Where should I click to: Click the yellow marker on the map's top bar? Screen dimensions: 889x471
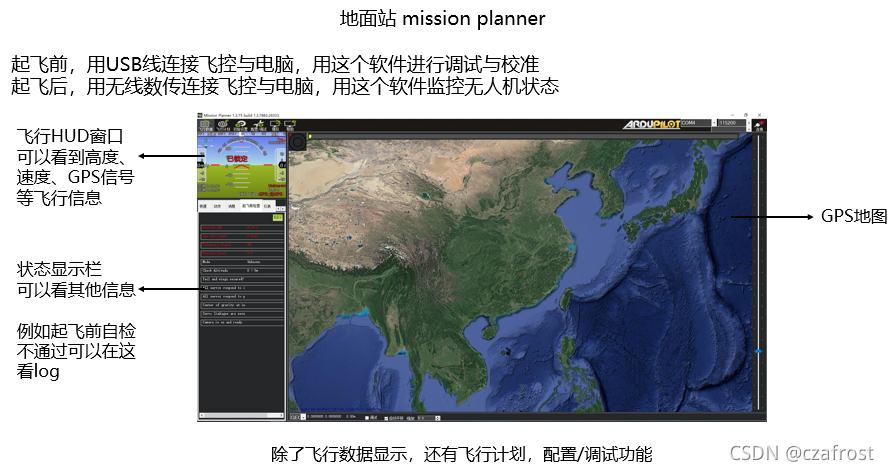point(310,137)
